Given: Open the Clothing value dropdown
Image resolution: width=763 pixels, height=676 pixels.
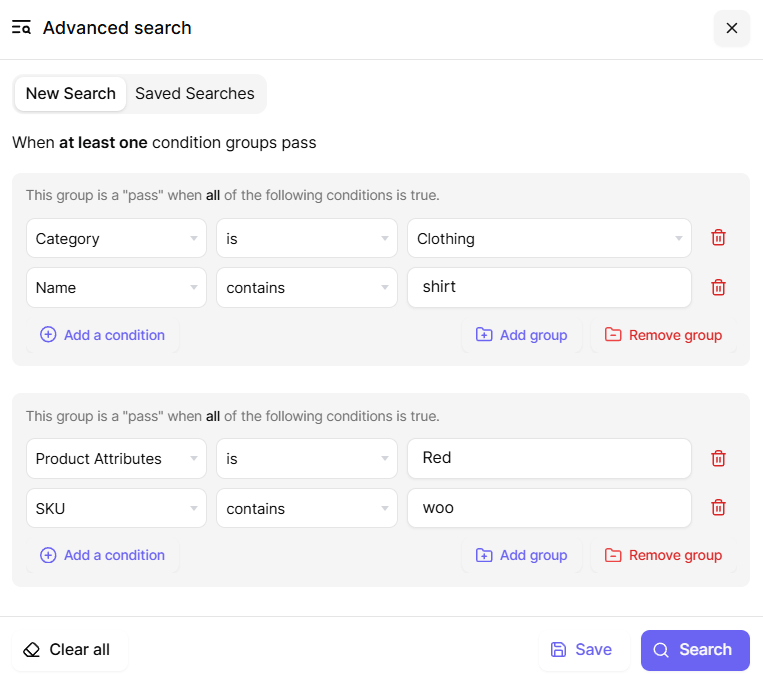Looking at the screenshot, I should (x=549, y=238).
